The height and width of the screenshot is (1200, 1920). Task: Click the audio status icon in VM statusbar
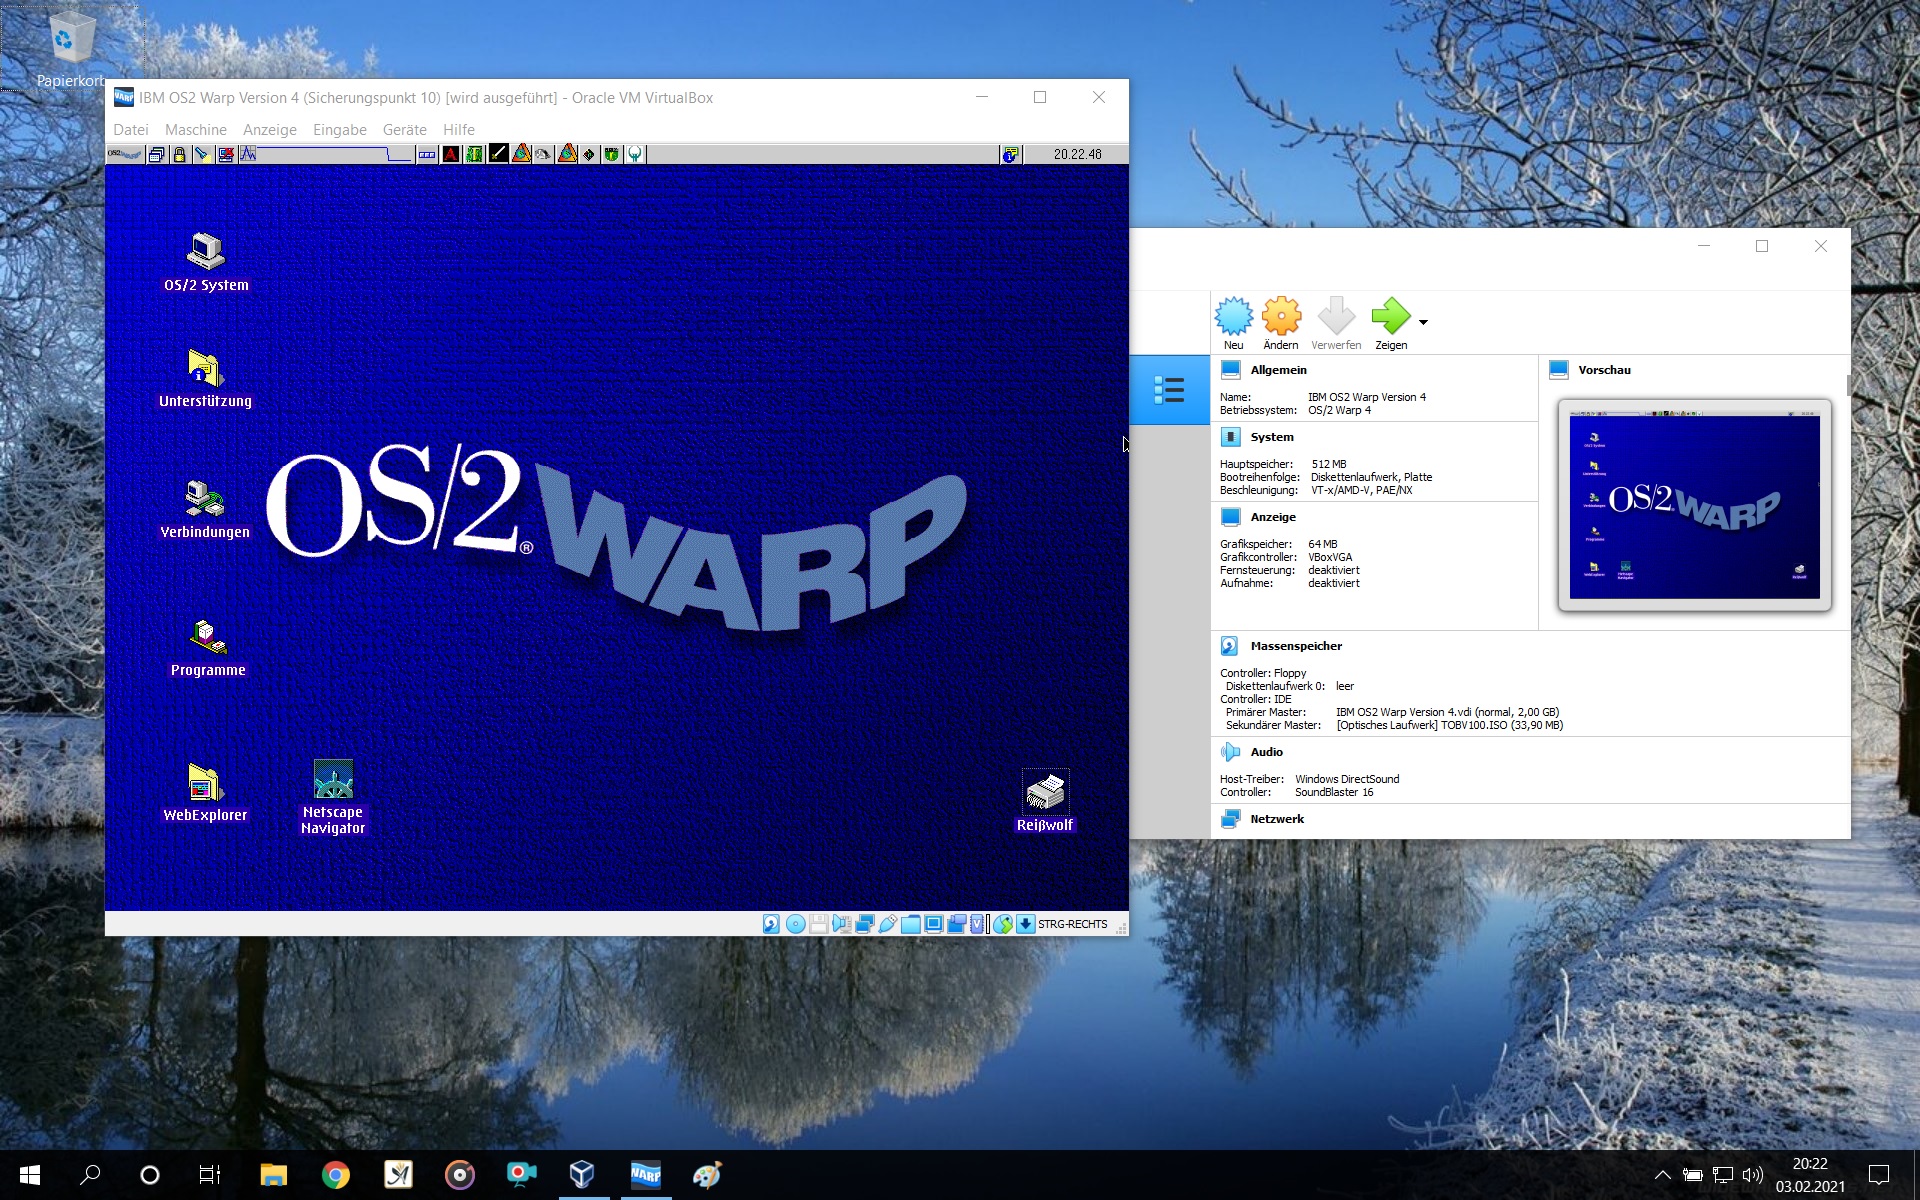[842, 924]
